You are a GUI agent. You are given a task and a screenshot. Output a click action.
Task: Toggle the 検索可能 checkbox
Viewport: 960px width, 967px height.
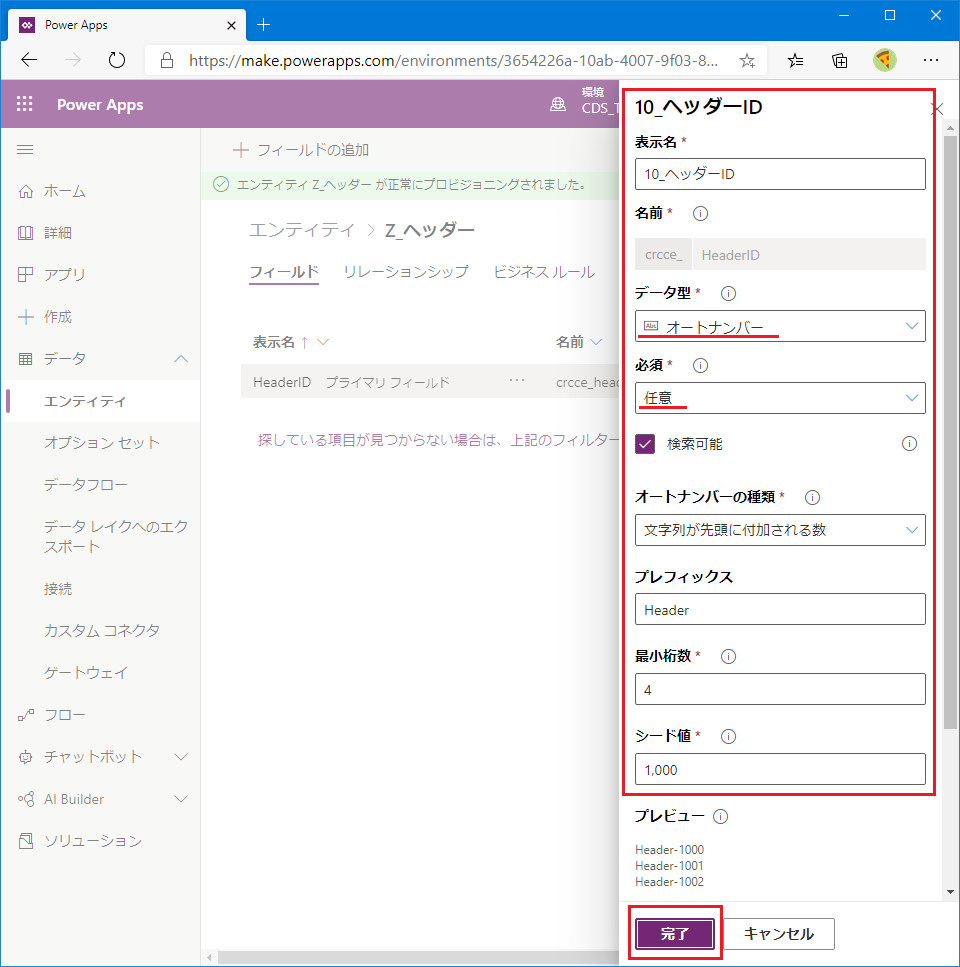click(x=645, y=444)
